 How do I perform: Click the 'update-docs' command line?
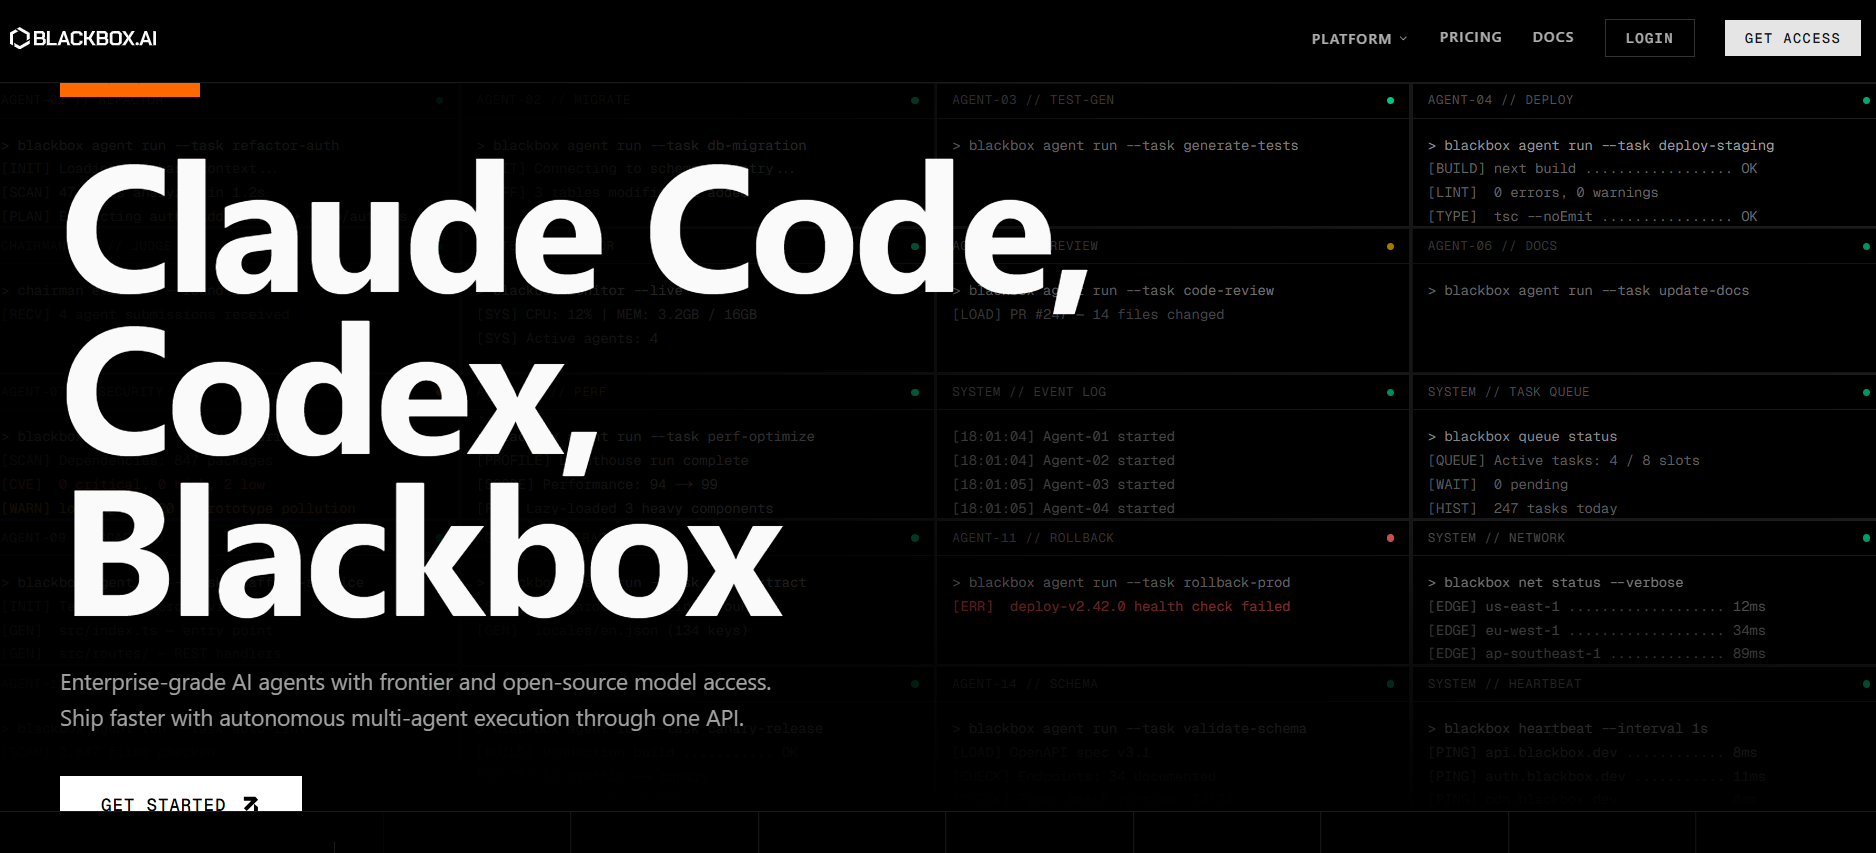(1588, 291)
